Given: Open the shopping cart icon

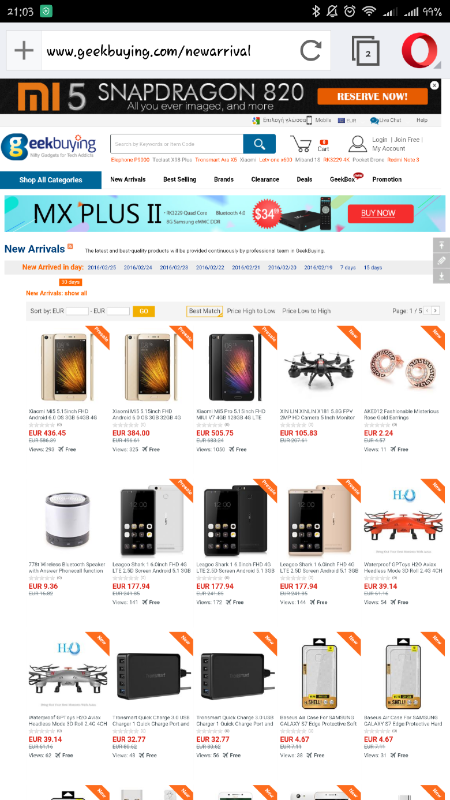Looking at the screenshot, I should tap(301, 144).
